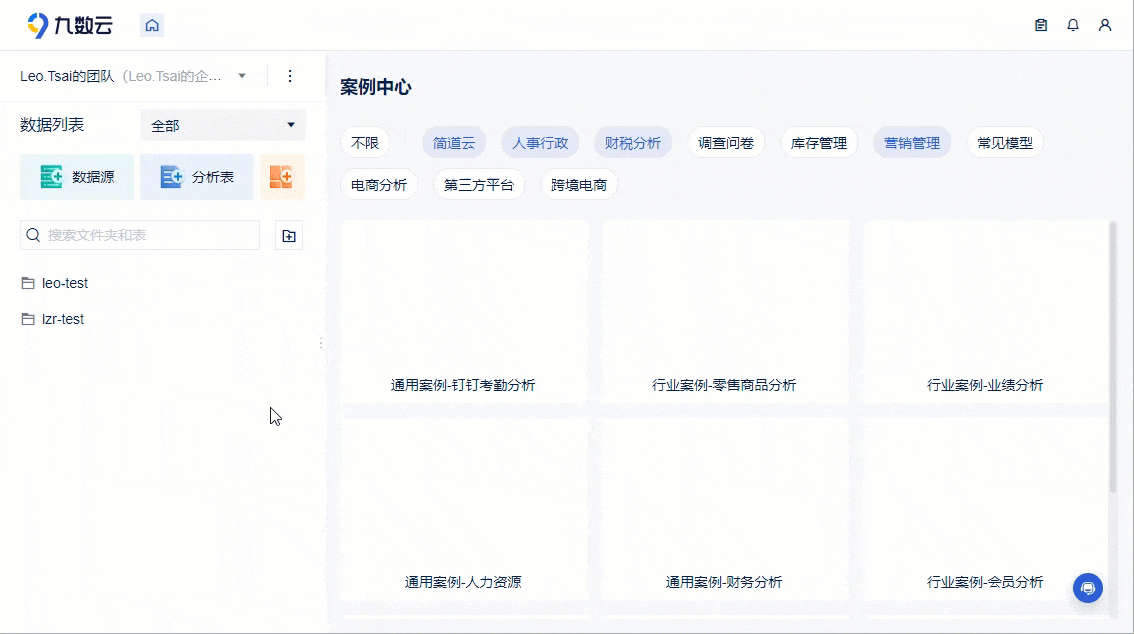The width and height of the screenshot is (1134, 634).
Task: Toggle the 营销管理 category tag
Action: pos(912,143)
